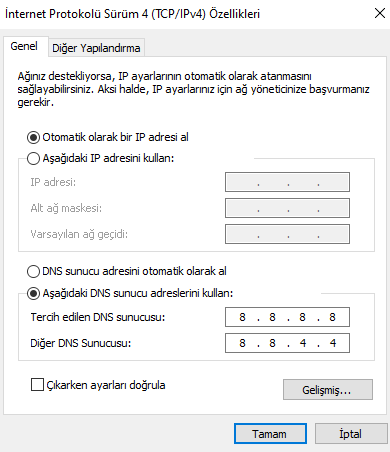Click the Alt ağ maskesi field

pyautogui.click(x=287, y=208)
